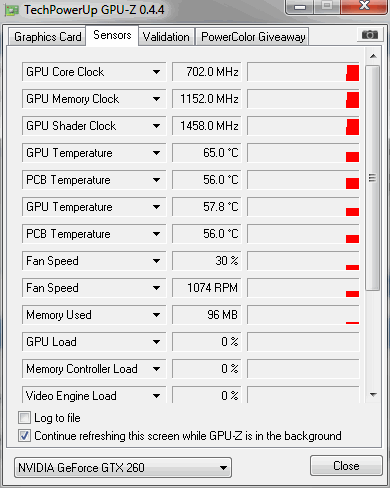Click the GPU Temperature 65.0 °C graph
The width and height of the screenshot is (390, 488).
click(303, 153)
